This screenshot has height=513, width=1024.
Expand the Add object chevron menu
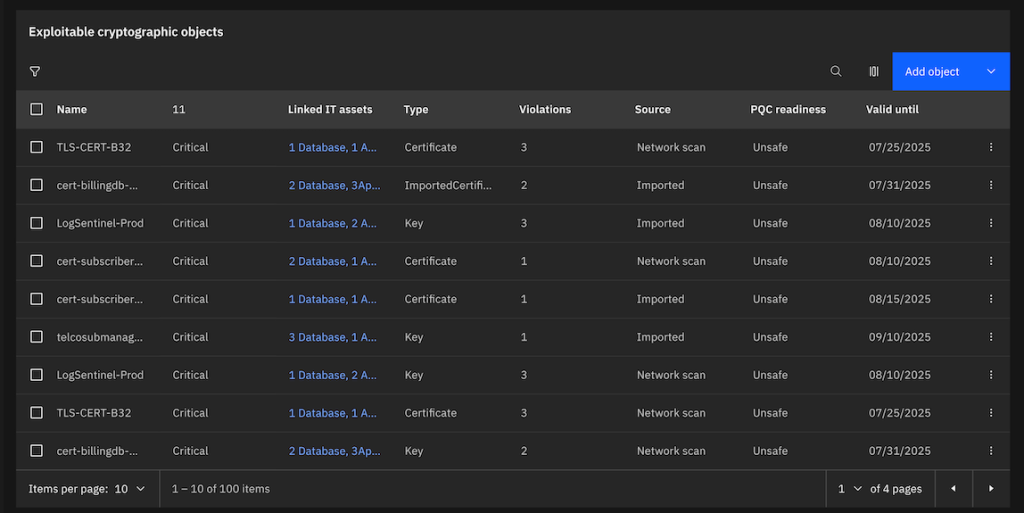991,71
